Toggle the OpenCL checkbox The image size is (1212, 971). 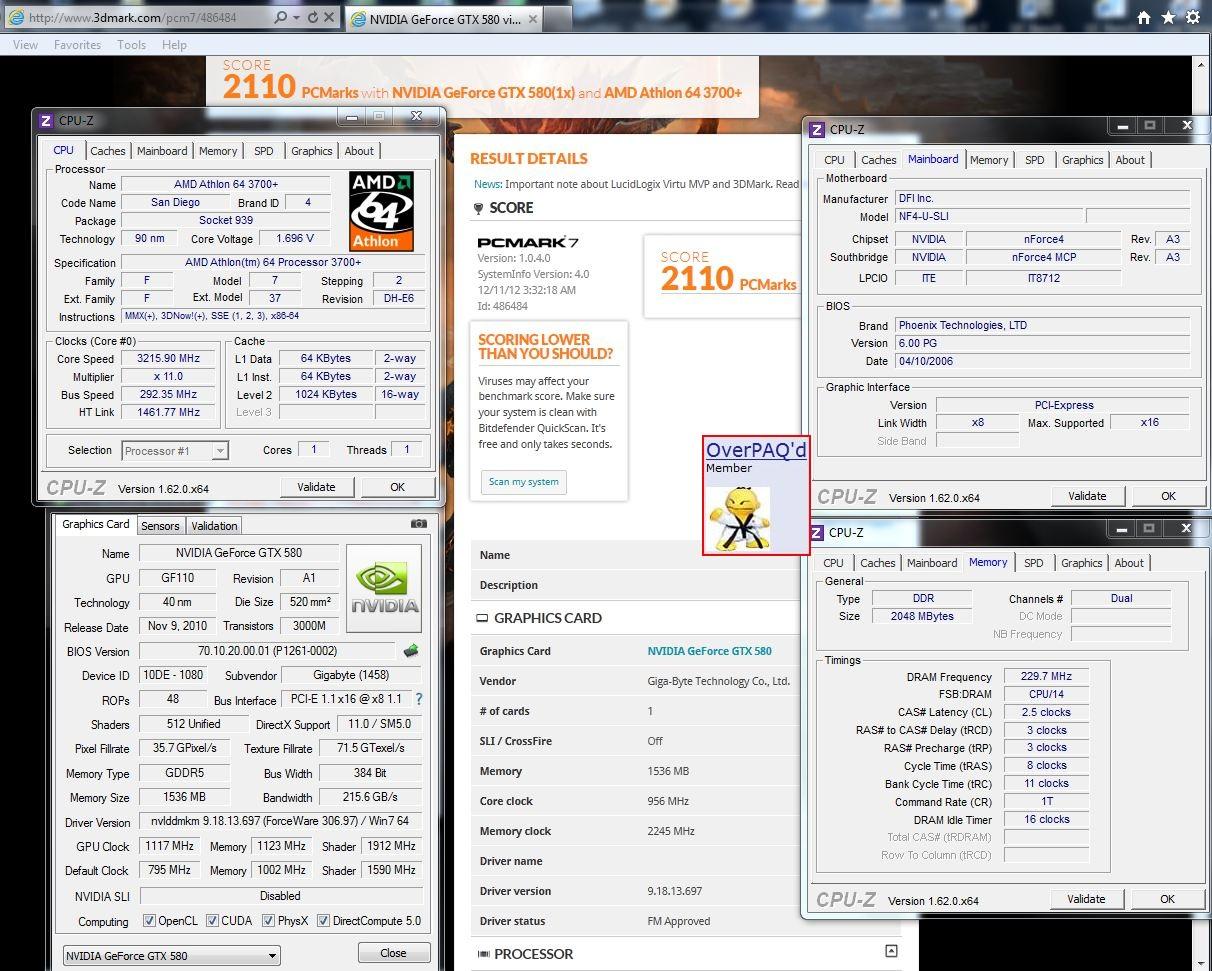pos(149,921)
